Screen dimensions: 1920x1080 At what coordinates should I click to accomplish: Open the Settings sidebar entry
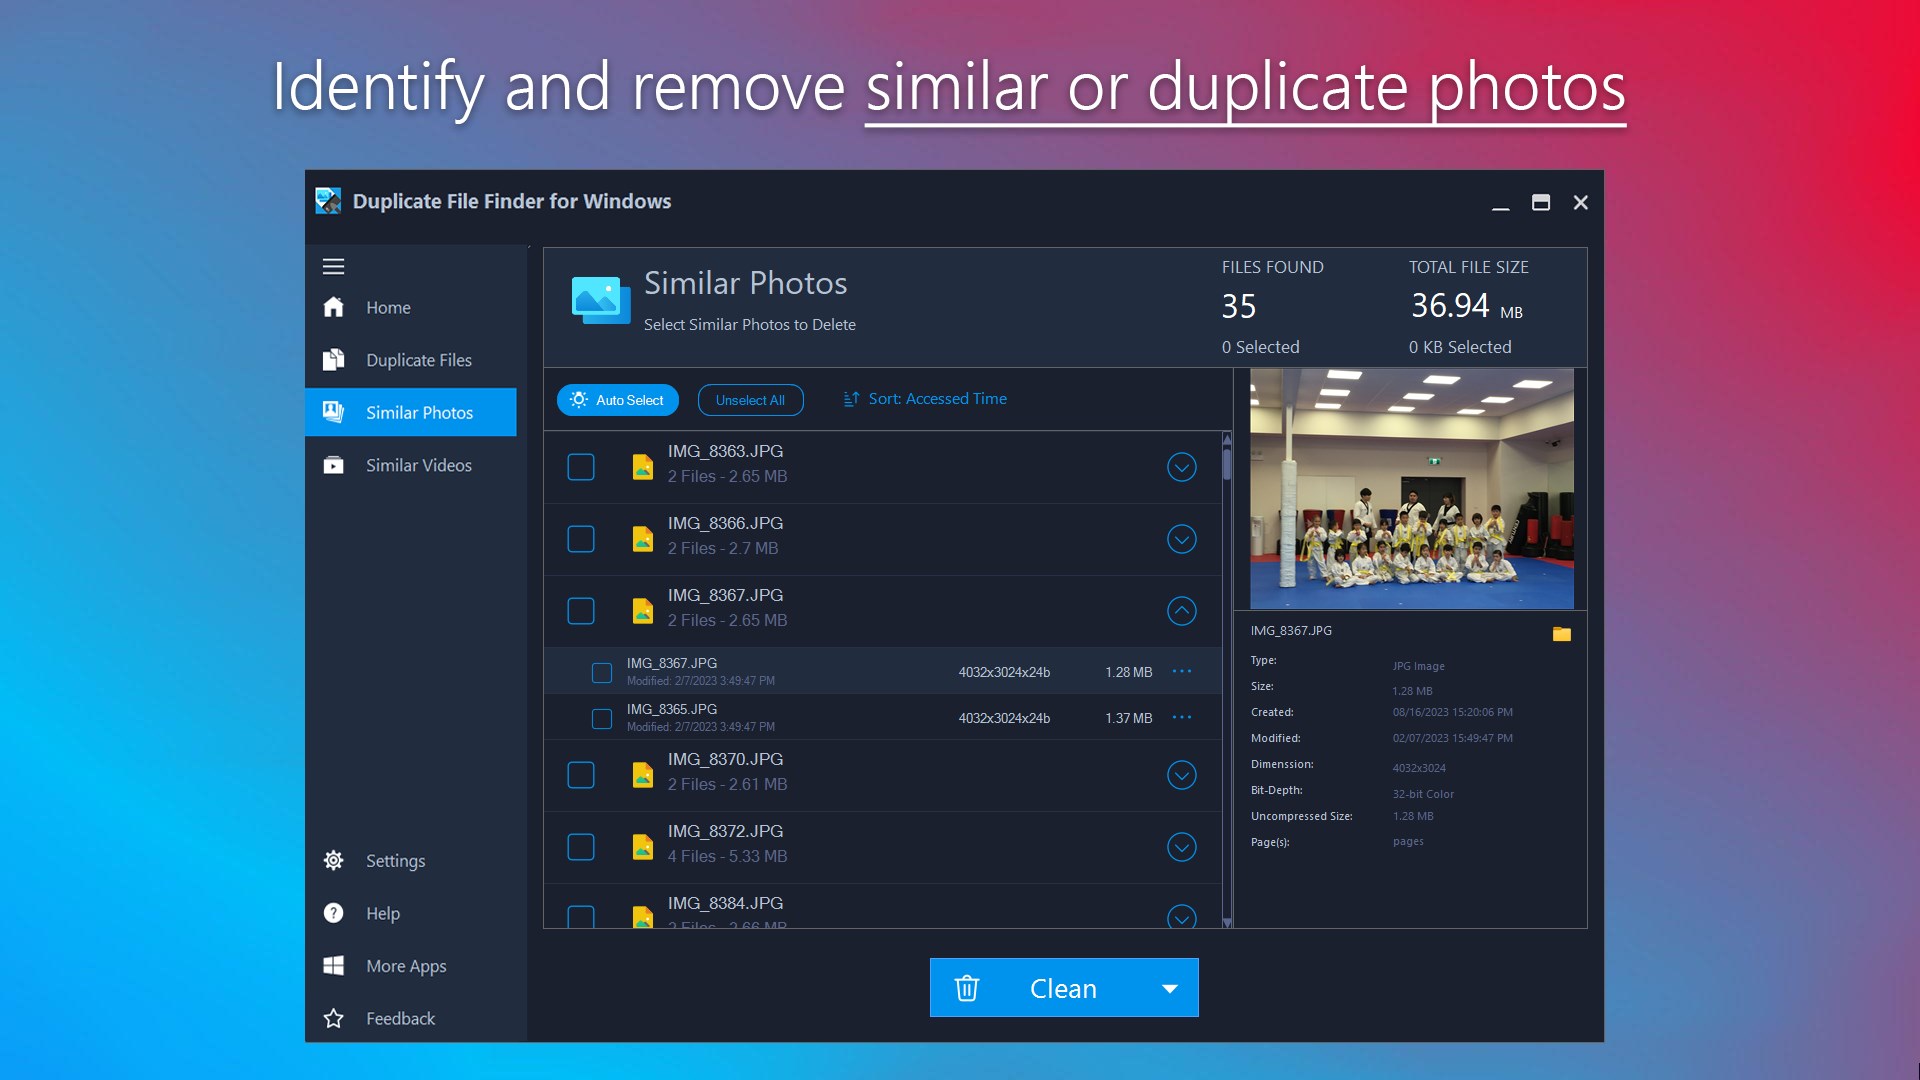[411, 861]
